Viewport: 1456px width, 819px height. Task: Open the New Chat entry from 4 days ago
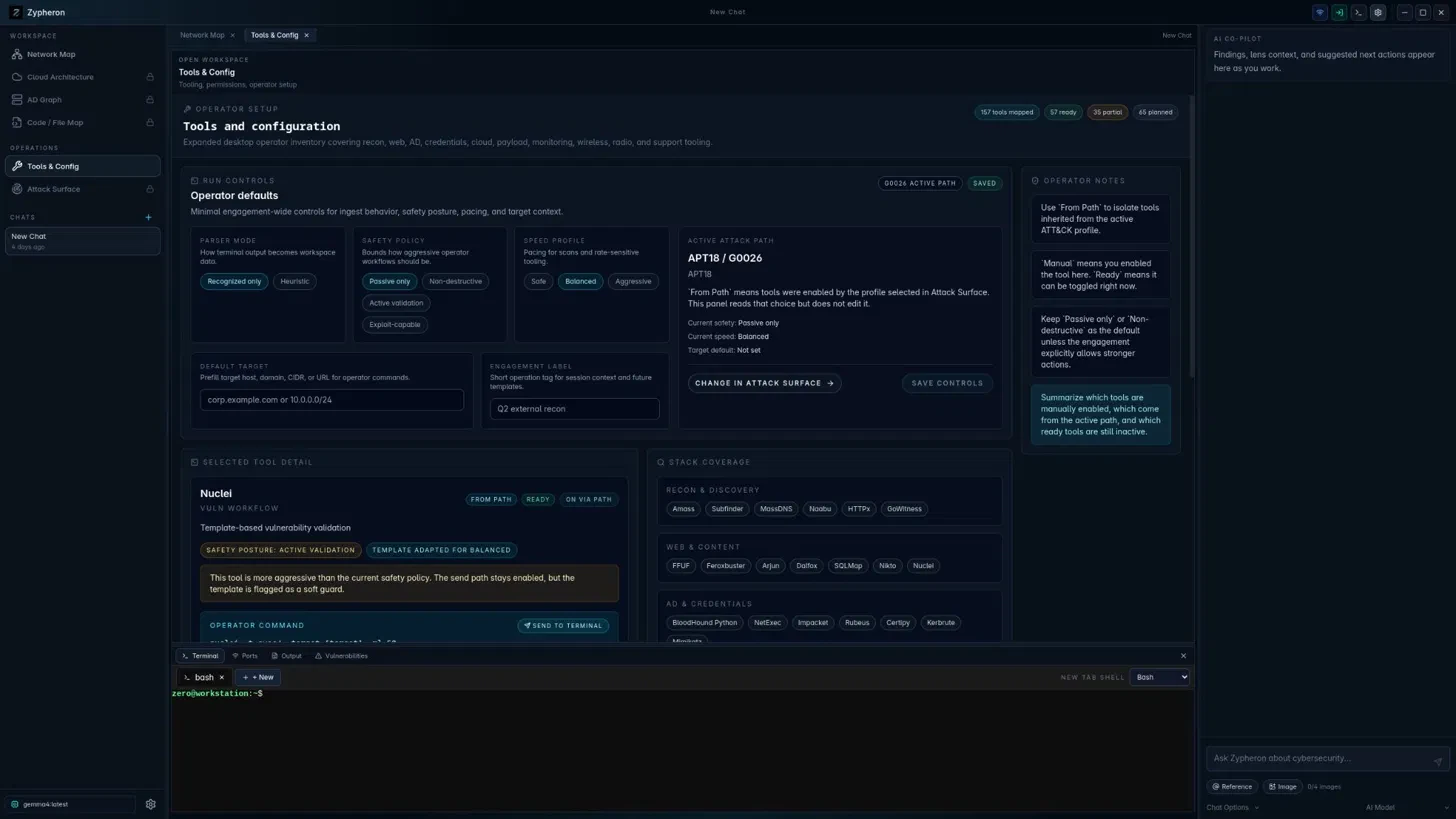[x=82, y=241]
